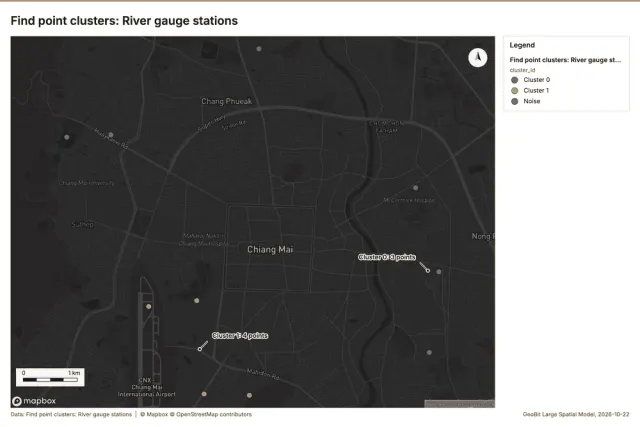Click the 'Data: Find point clusters' footer text
Screen dimensions: 640x427
pyautogui.click(x=71, y=414)
